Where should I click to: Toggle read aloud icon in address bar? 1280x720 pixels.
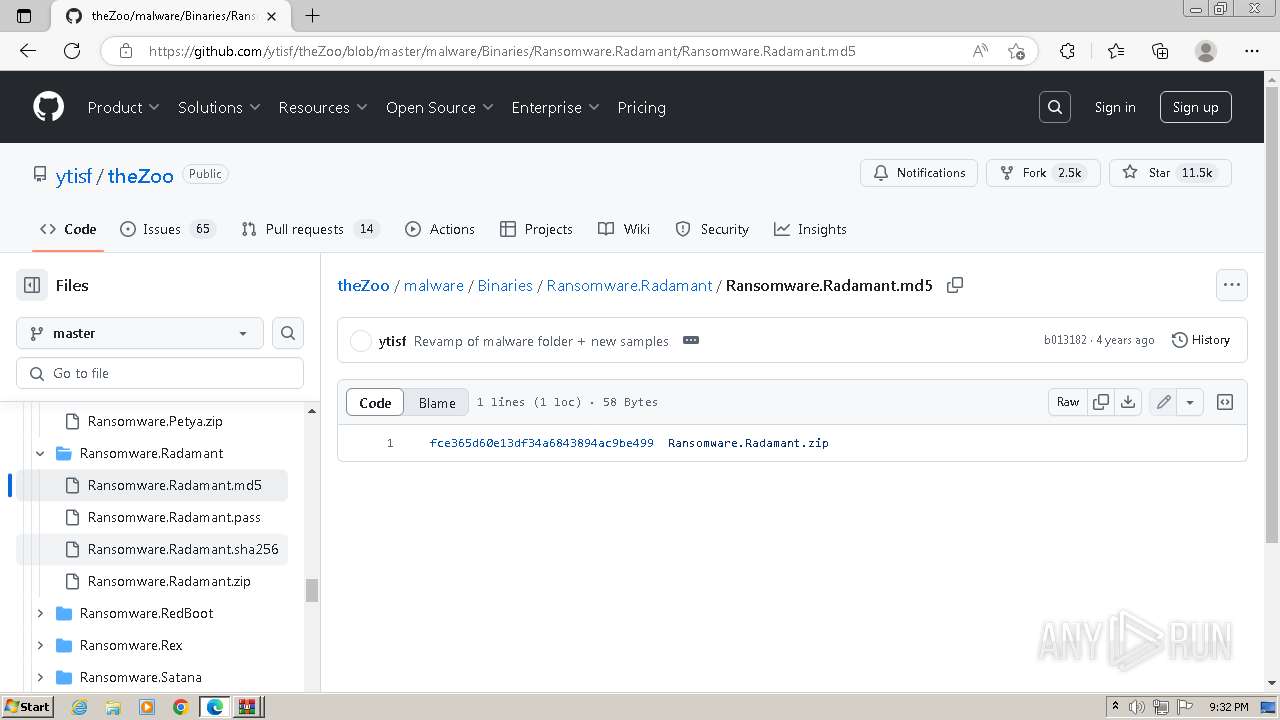click(x=980, y=51)
